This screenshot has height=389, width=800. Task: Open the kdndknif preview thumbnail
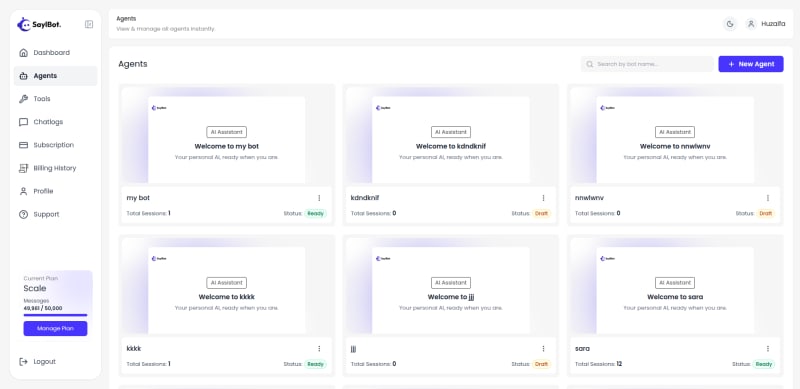click(451, 135)
